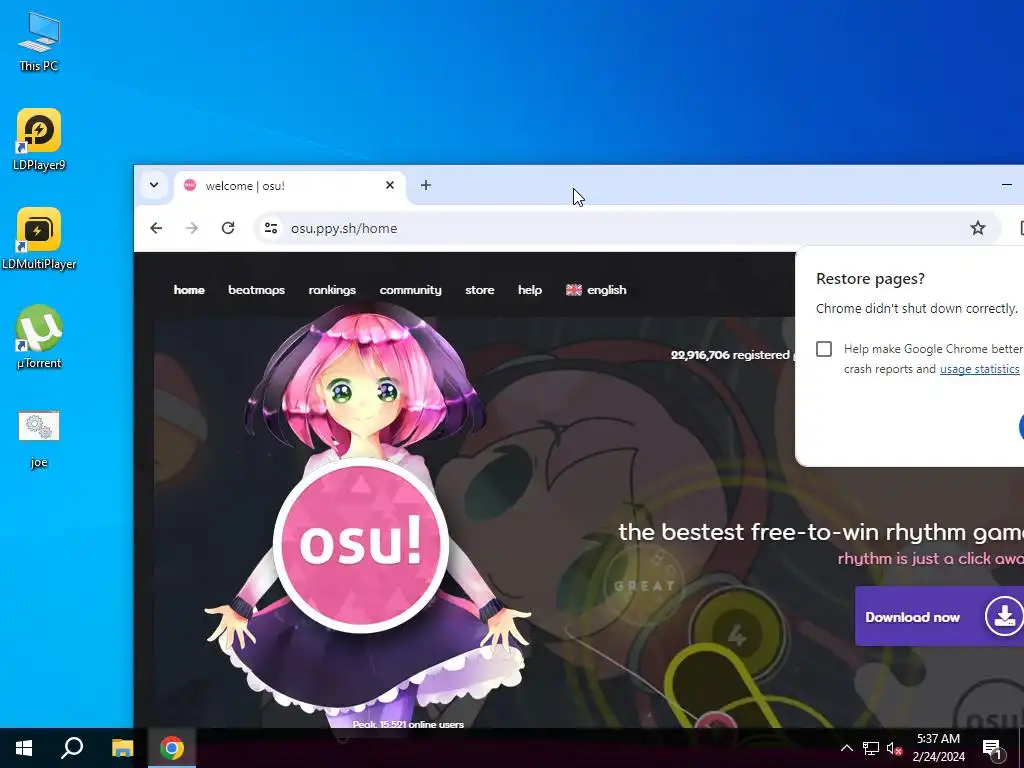Close the welcome | osu! tab
The width and height of the screenshot is (1024, 768).
pos(390,185)
